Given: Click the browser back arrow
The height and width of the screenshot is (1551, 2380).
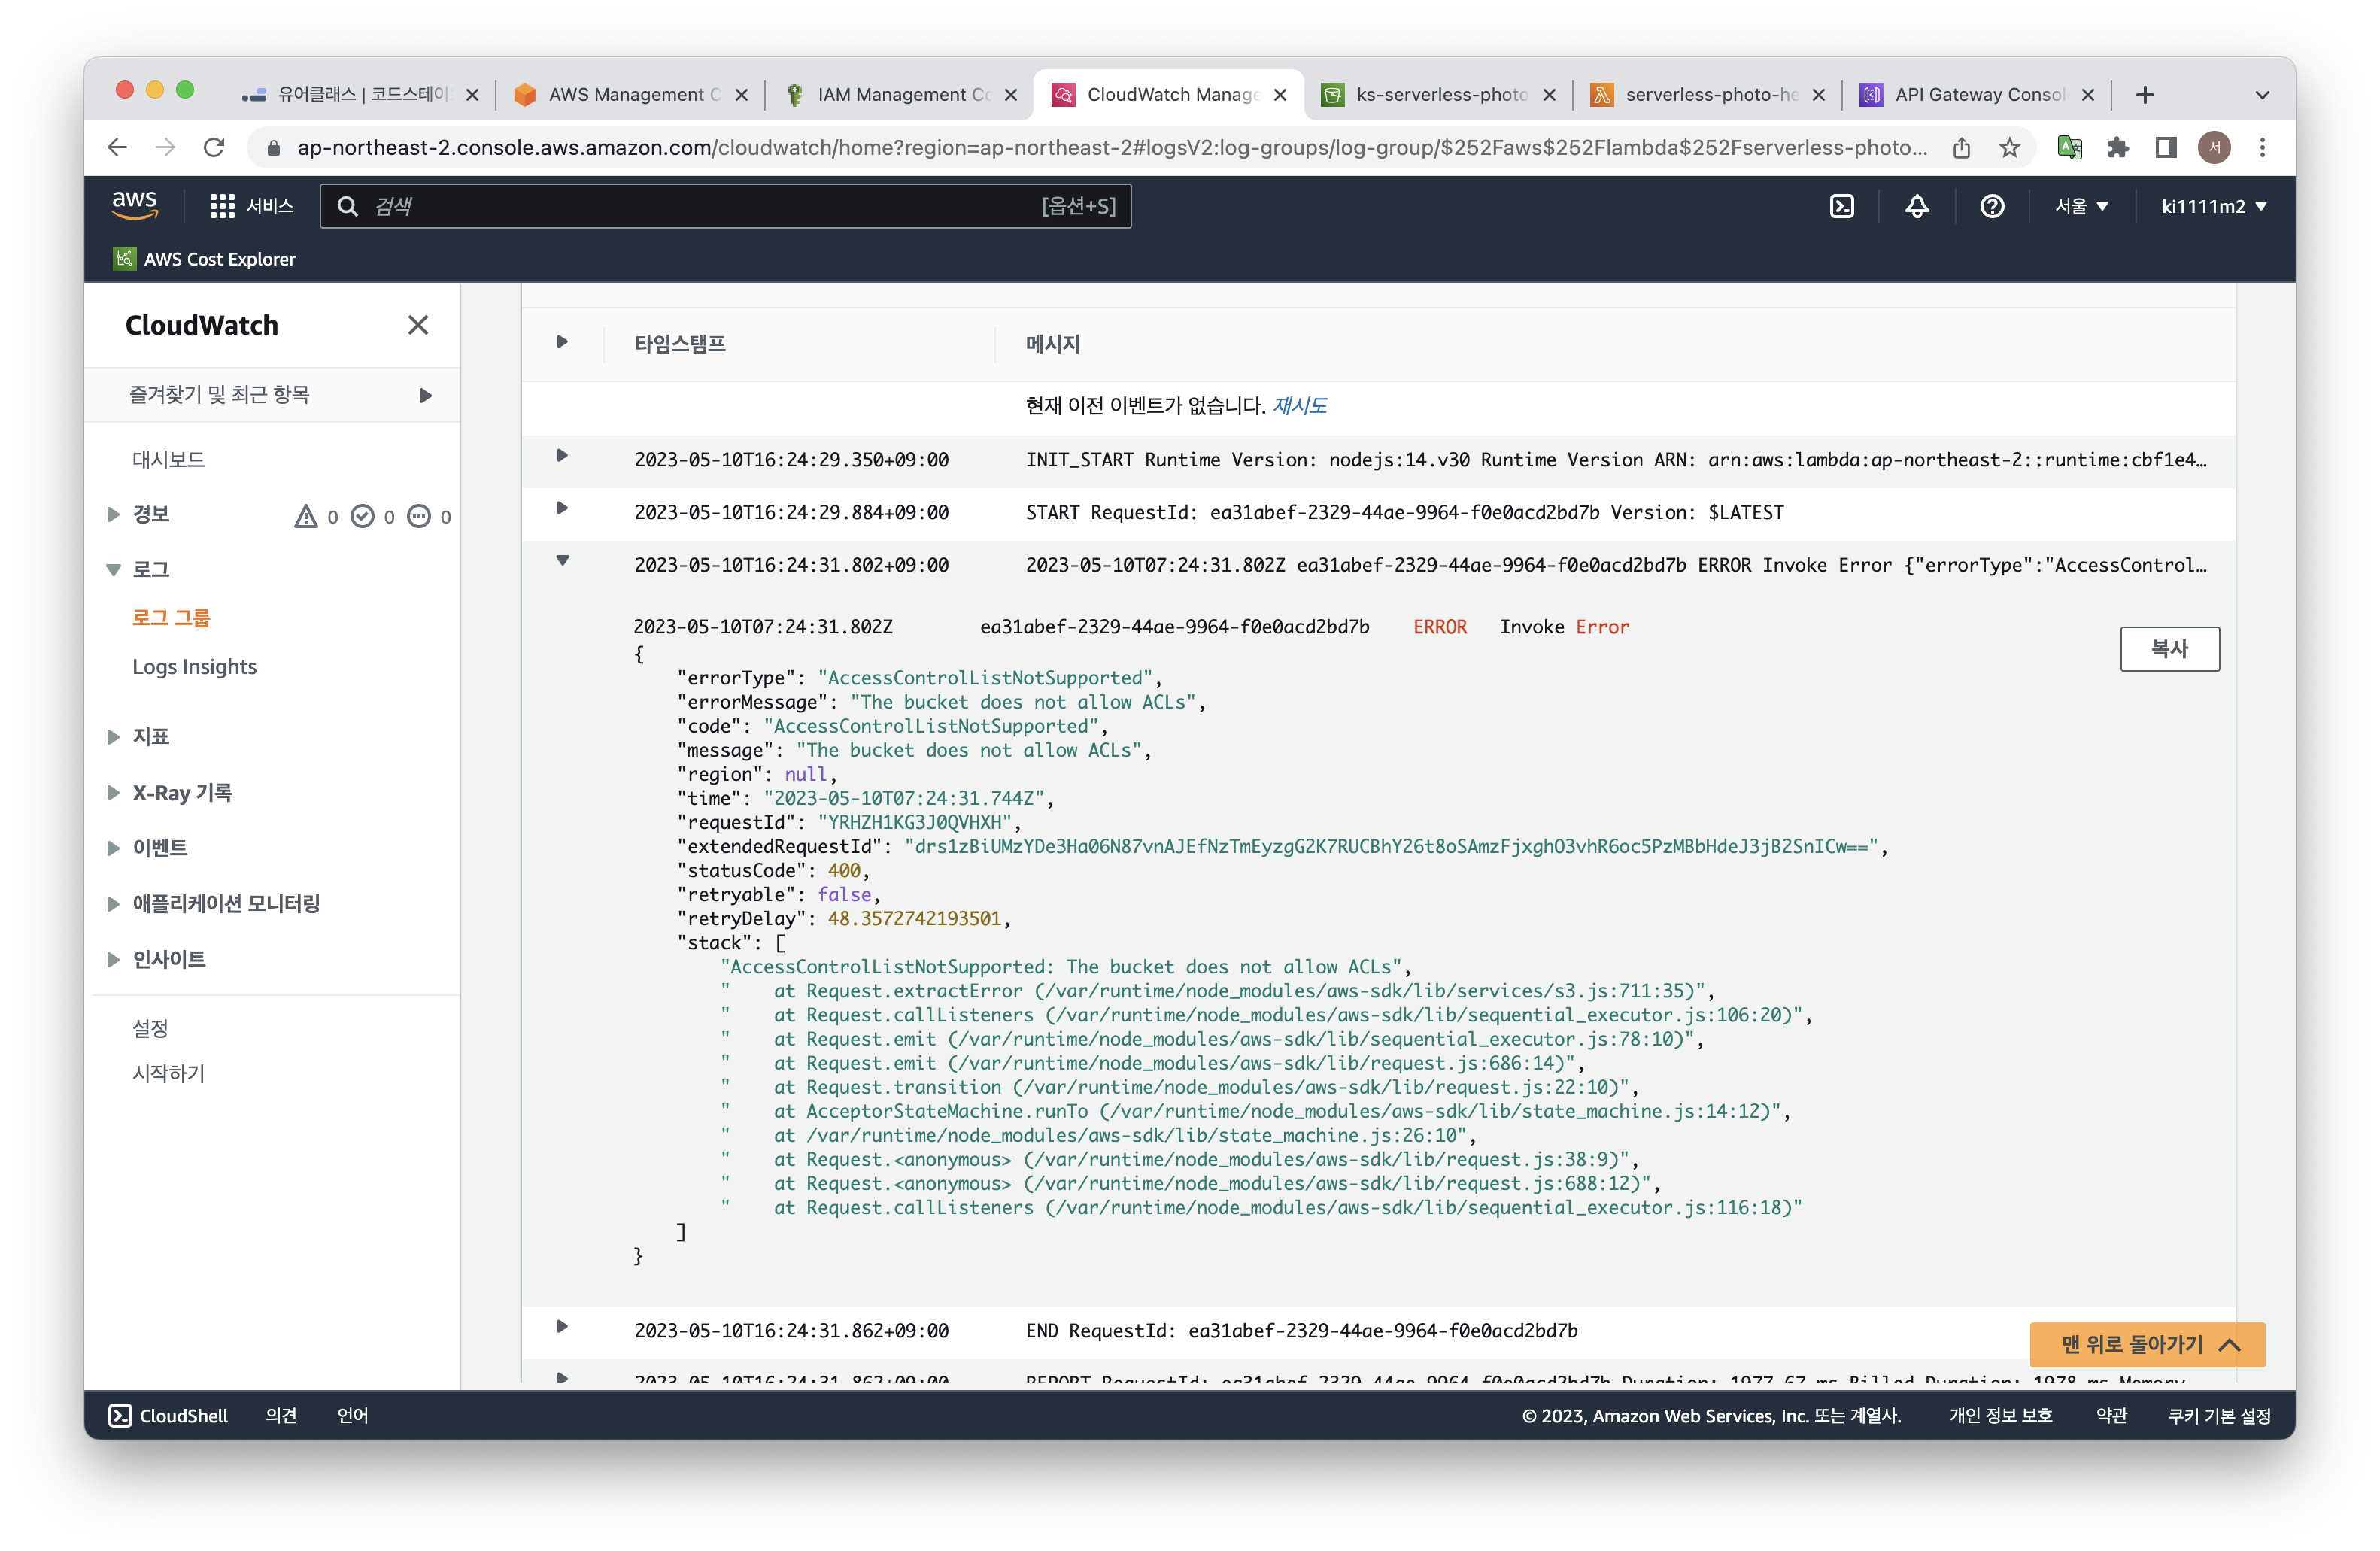Looking at the screenshot, I should tap(117, 148).
